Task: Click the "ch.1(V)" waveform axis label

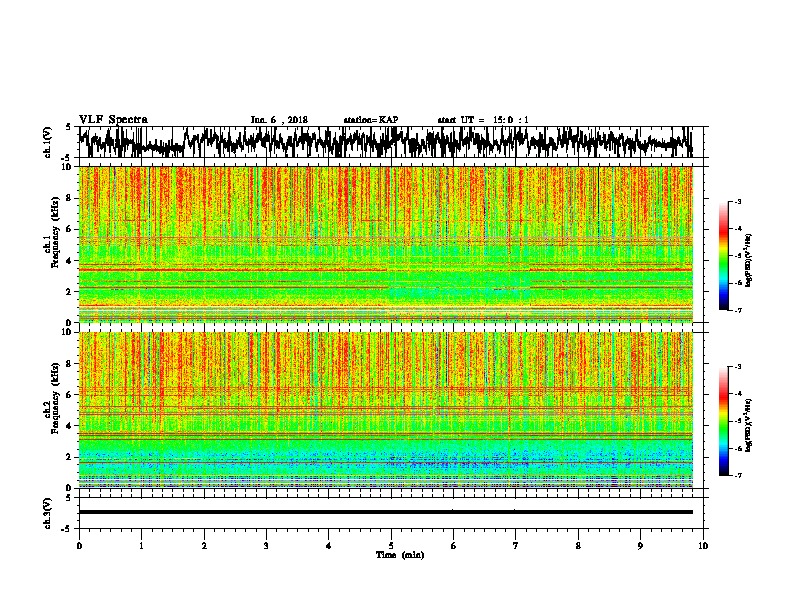Action: [x=47, y=142]
